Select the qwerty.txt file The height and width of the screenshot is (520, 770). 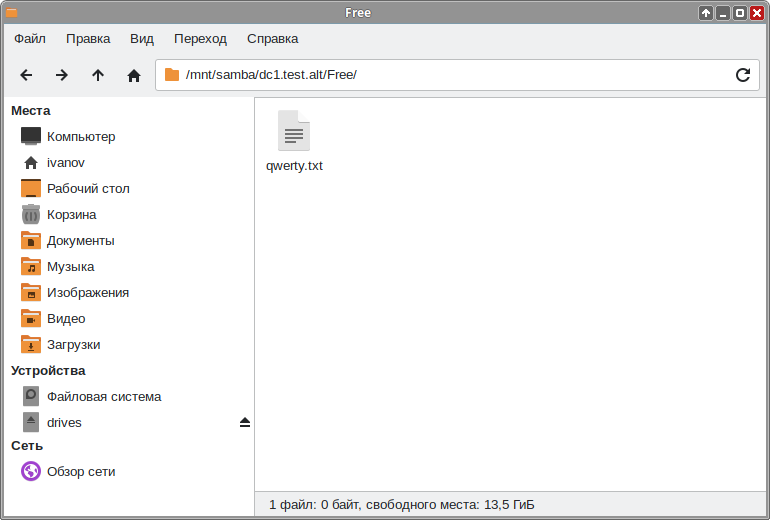[x=294, y=141]
